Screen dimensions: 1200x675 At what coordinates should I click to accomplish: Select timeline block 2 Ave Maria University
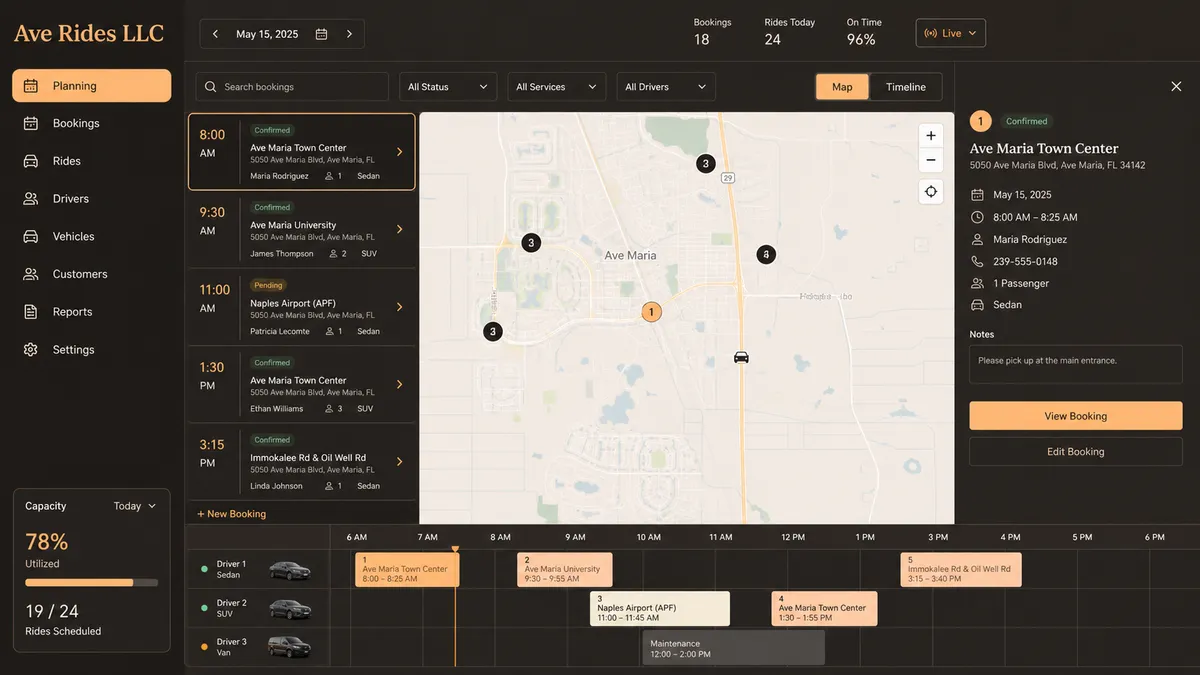tap(564, 569)
